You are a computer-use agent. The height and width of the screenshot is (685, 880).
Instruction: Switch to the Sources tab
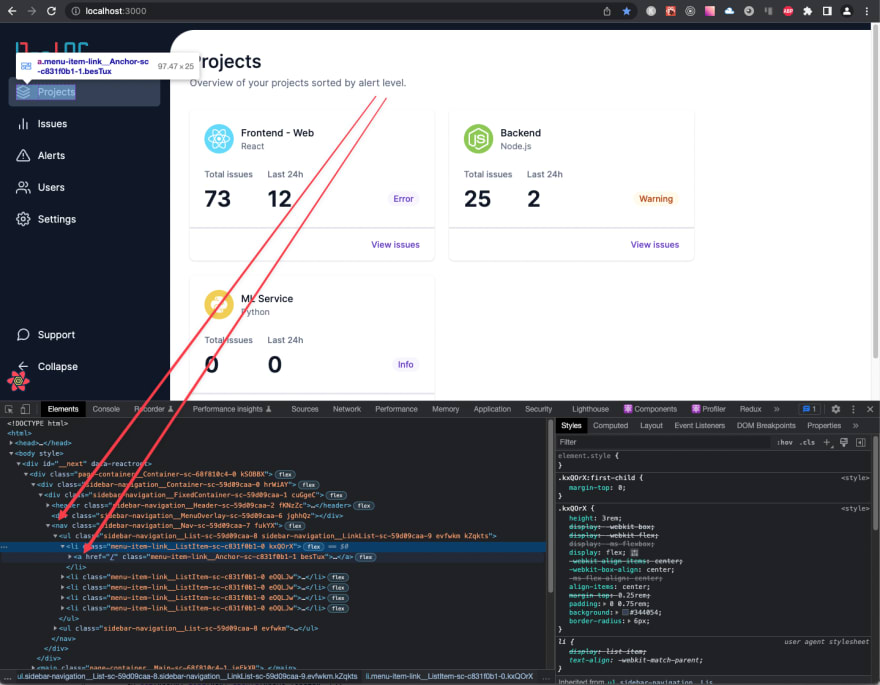click(x=305, y=410)
